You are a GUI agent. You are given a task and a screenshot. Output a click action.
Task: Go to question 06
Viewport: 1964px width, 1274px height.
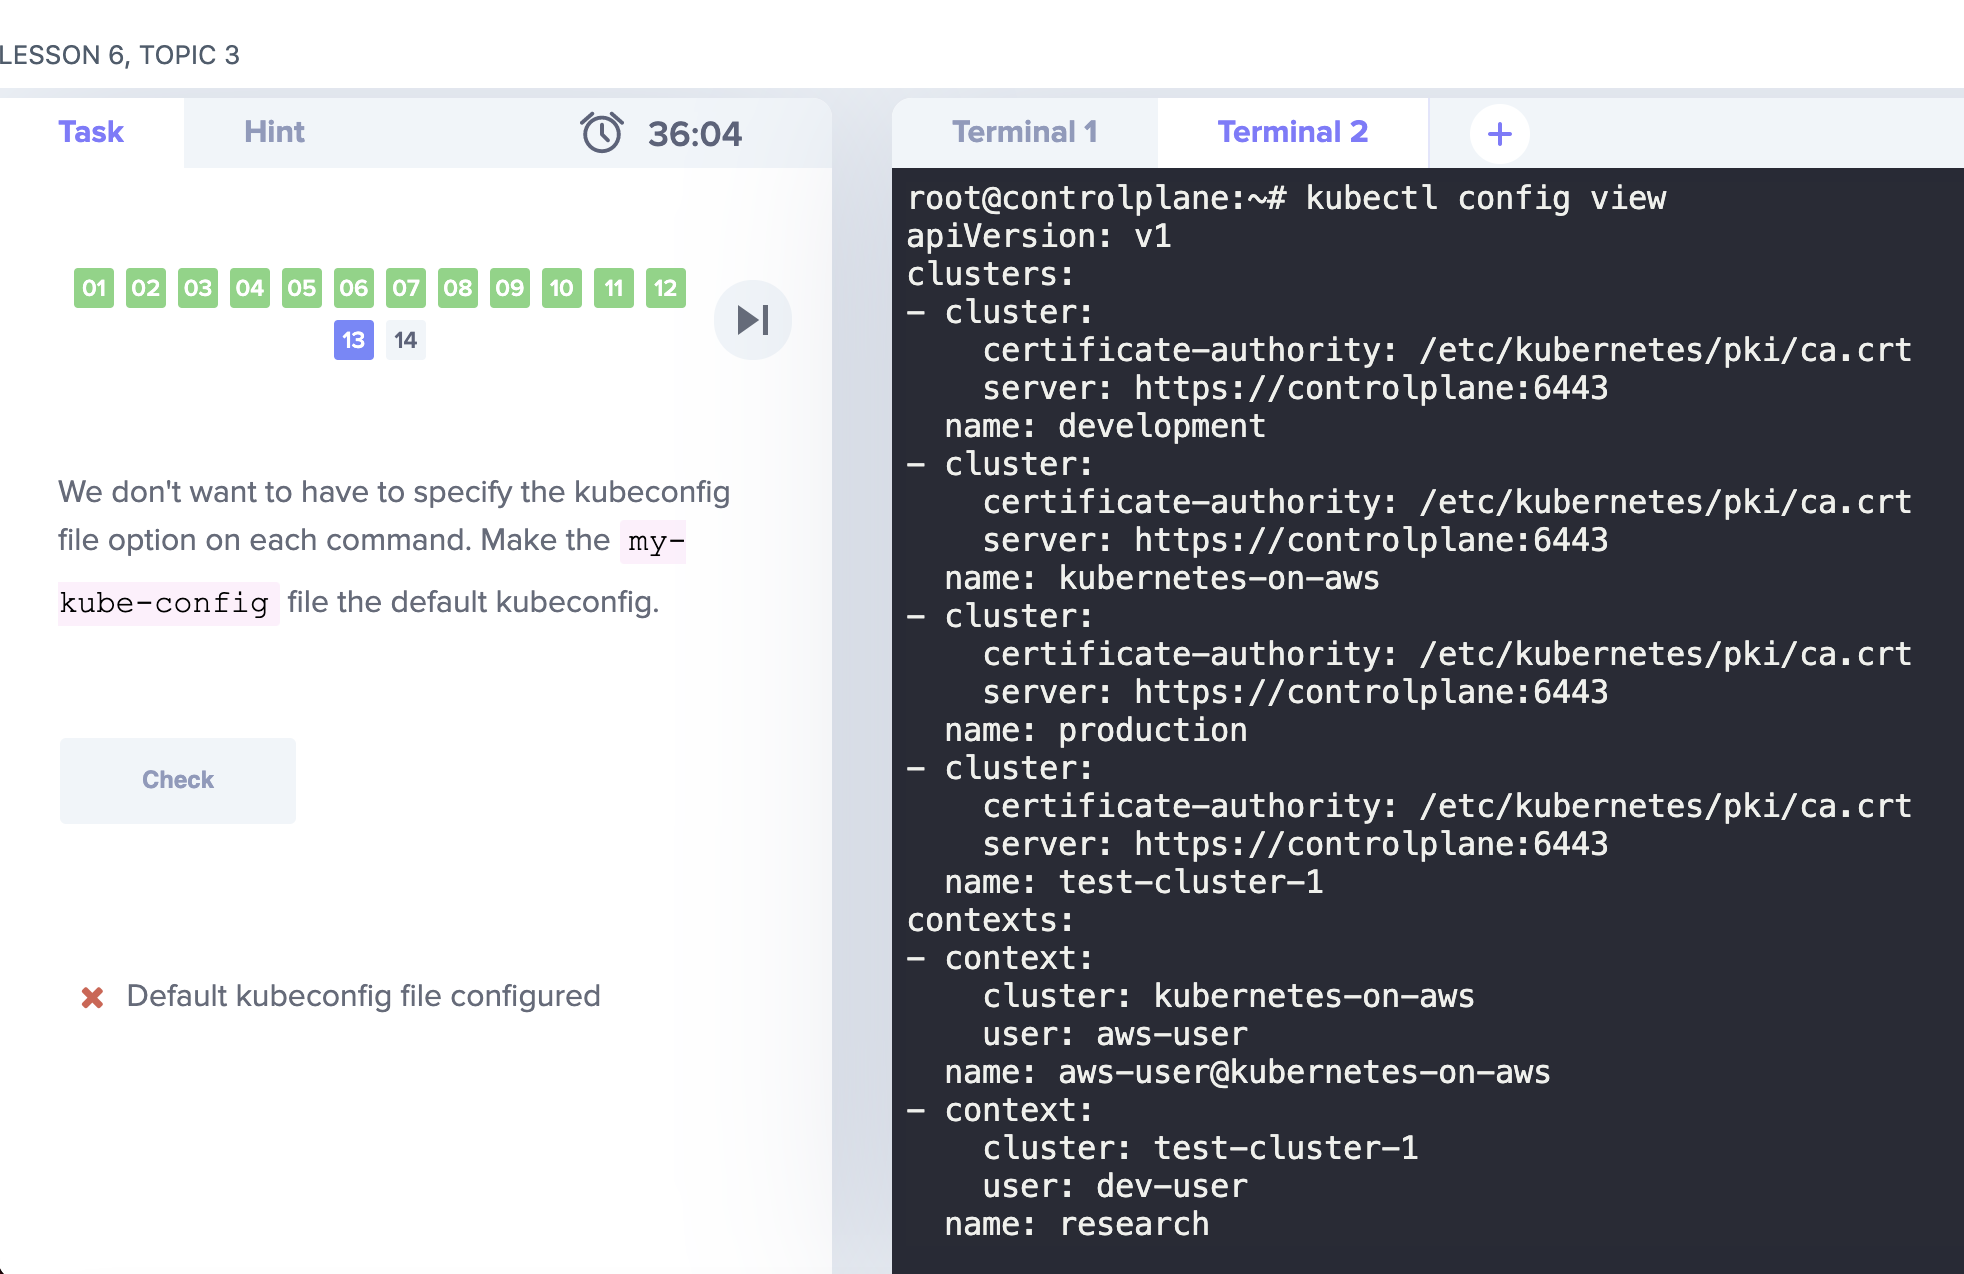click(354, 288)
